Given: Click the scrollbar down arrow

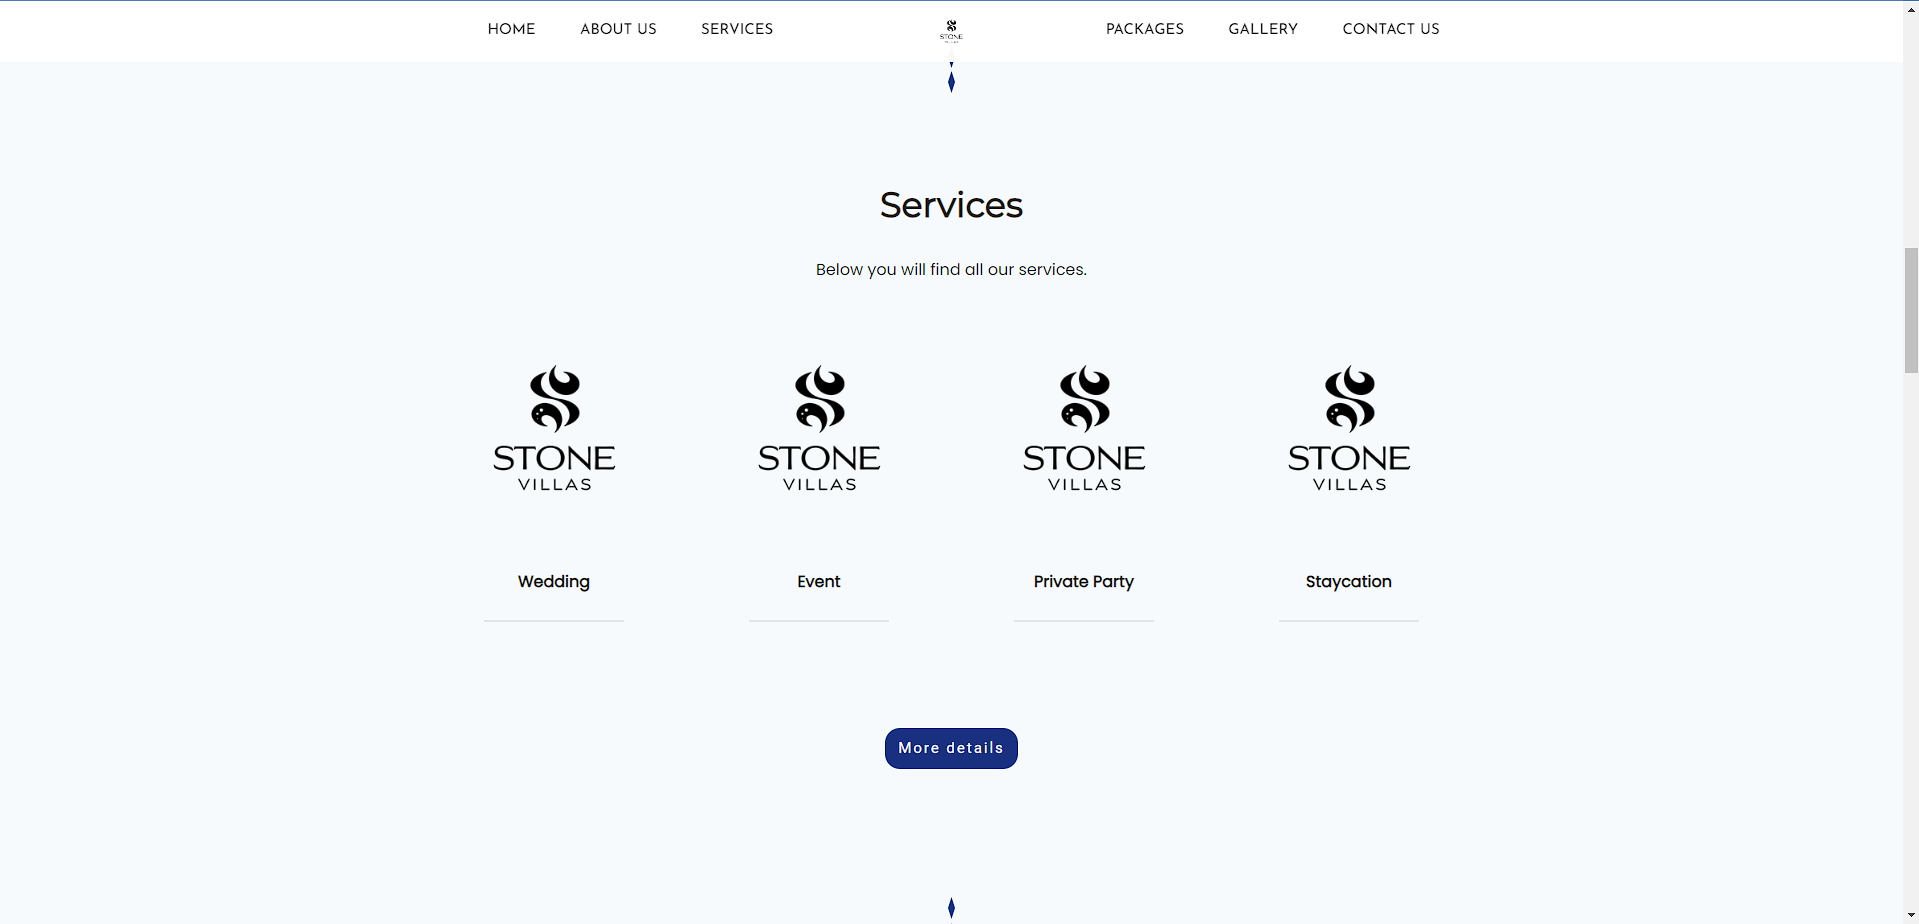Looking at the screenshot, I should (x=1911, y=916).
